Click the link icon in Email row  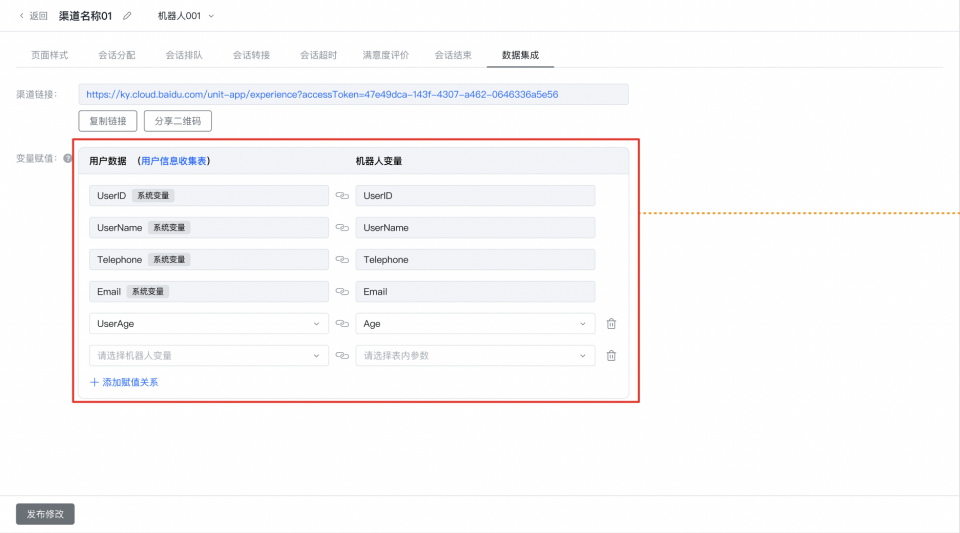(x=342, y=292)
